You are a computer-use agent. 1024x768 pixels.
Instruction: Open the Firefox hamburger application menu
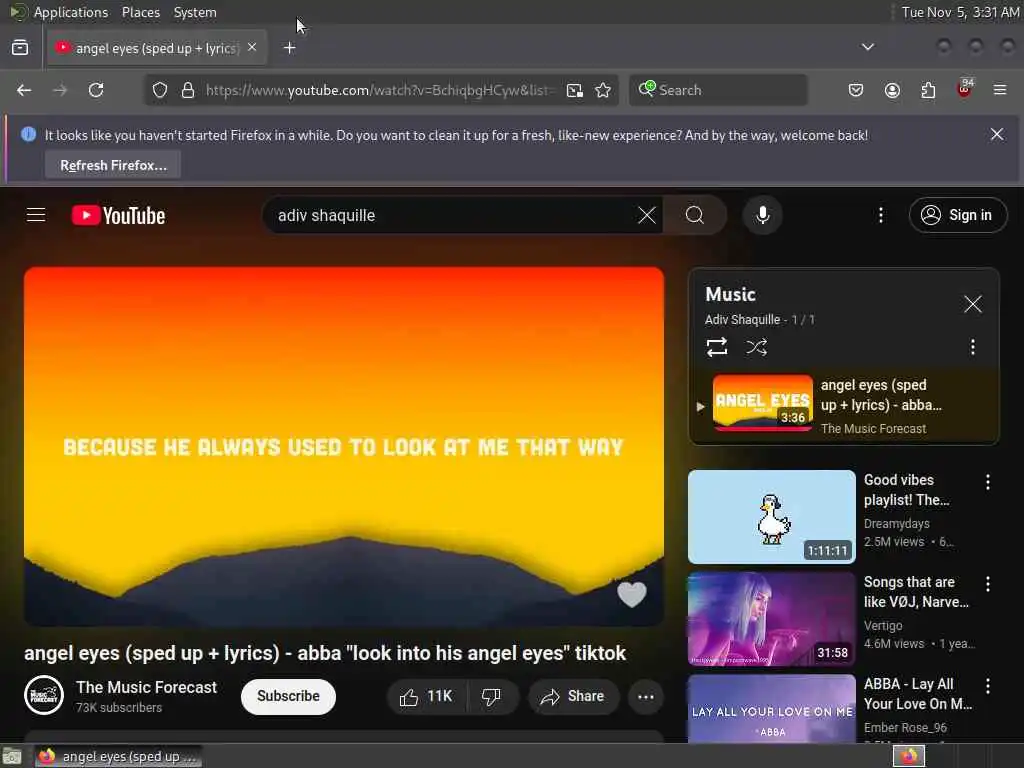coord(1000,90)
